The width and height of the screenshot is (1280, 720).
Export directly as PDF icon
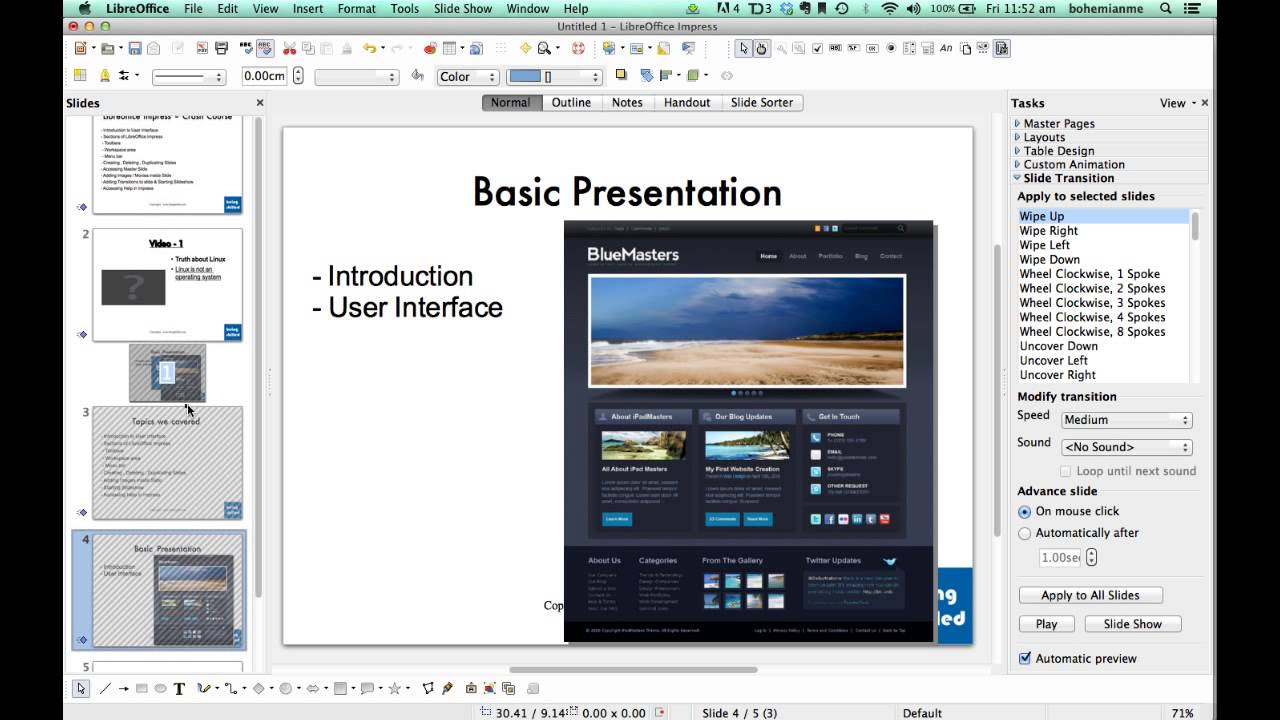(x=201, y=48)
